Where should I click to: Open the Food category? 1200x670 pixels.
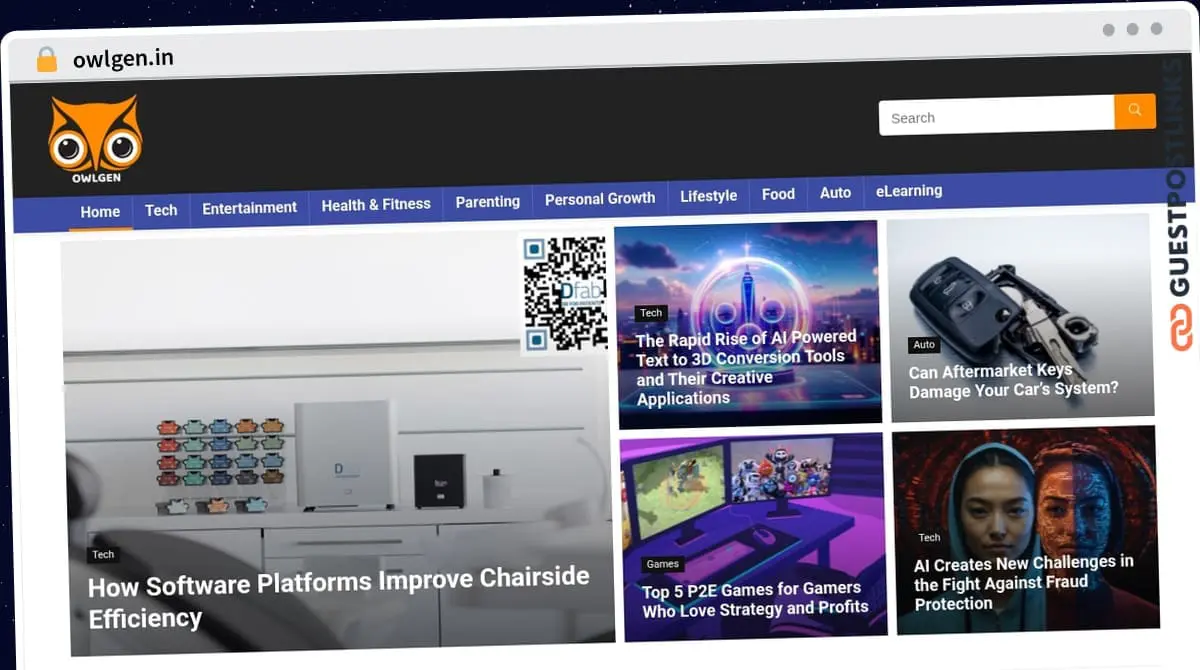778,194
